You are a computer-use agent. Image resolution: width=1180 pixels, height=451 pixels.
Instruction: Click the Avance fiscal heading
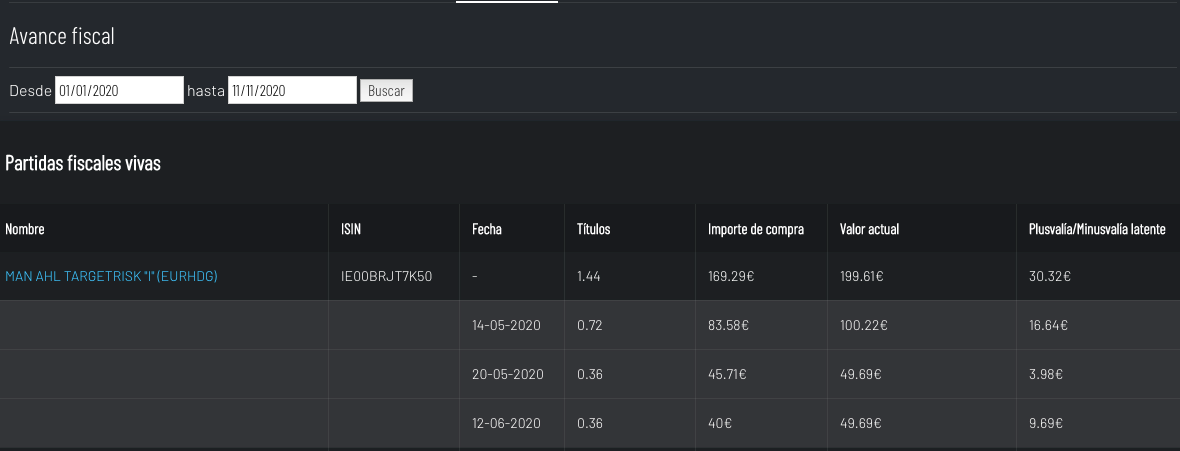click(x=62, y=35)
